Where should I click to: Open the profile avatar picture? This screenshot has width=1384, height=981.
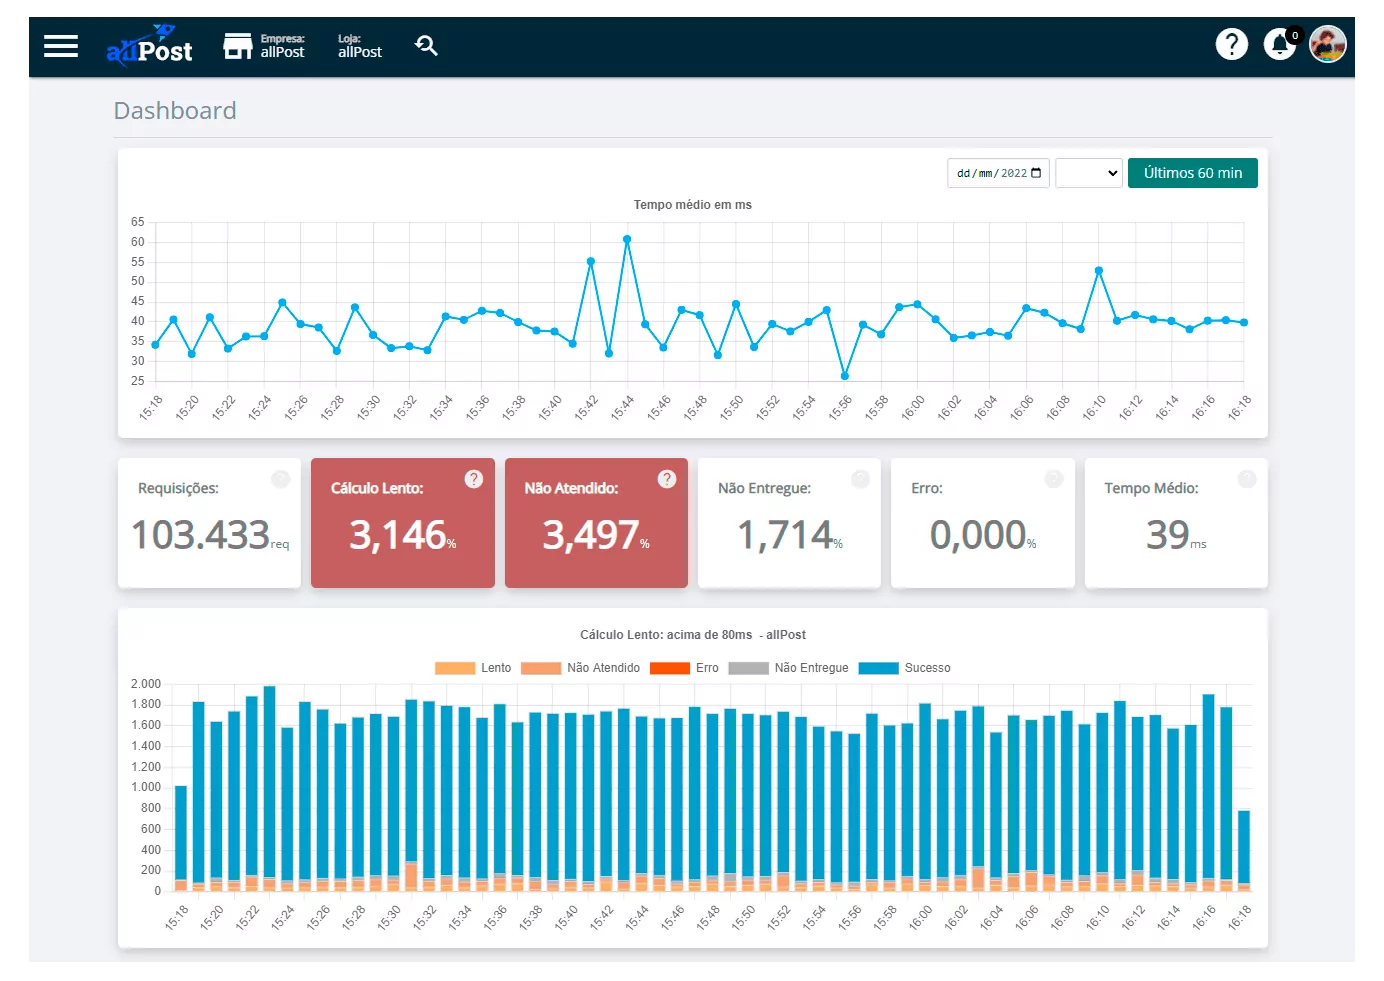tap(1328, 43)
